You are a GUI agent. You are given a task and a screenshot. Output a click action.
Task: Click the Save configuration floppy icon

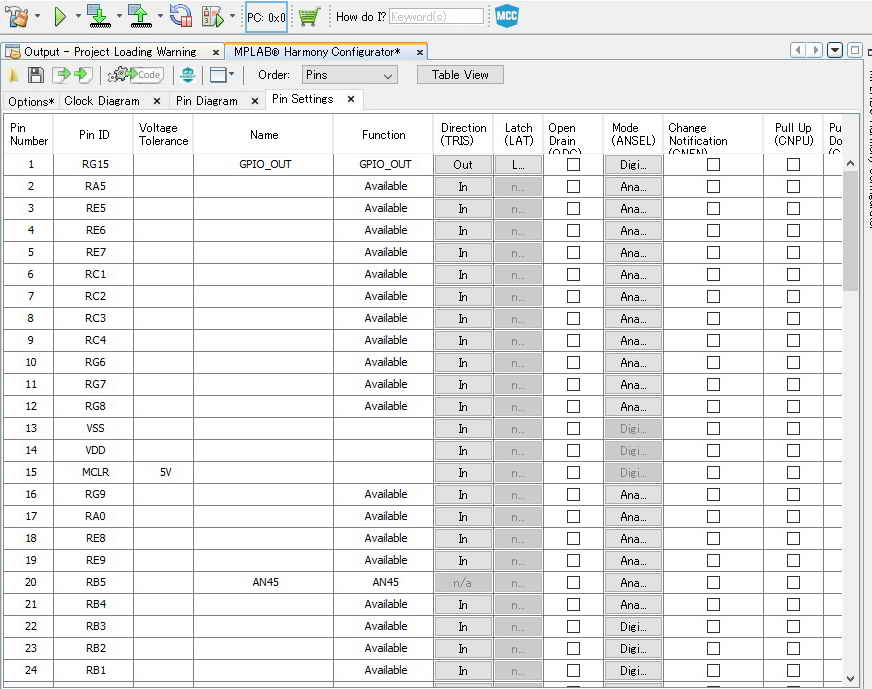click(36, 75)
